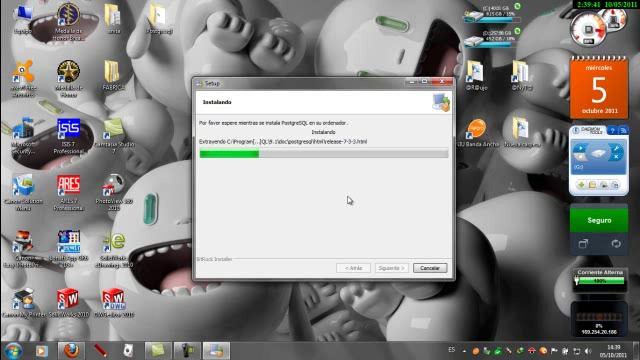Click the taskbar clock showing 14:39
640x360 pixels.
click(613, 351)
